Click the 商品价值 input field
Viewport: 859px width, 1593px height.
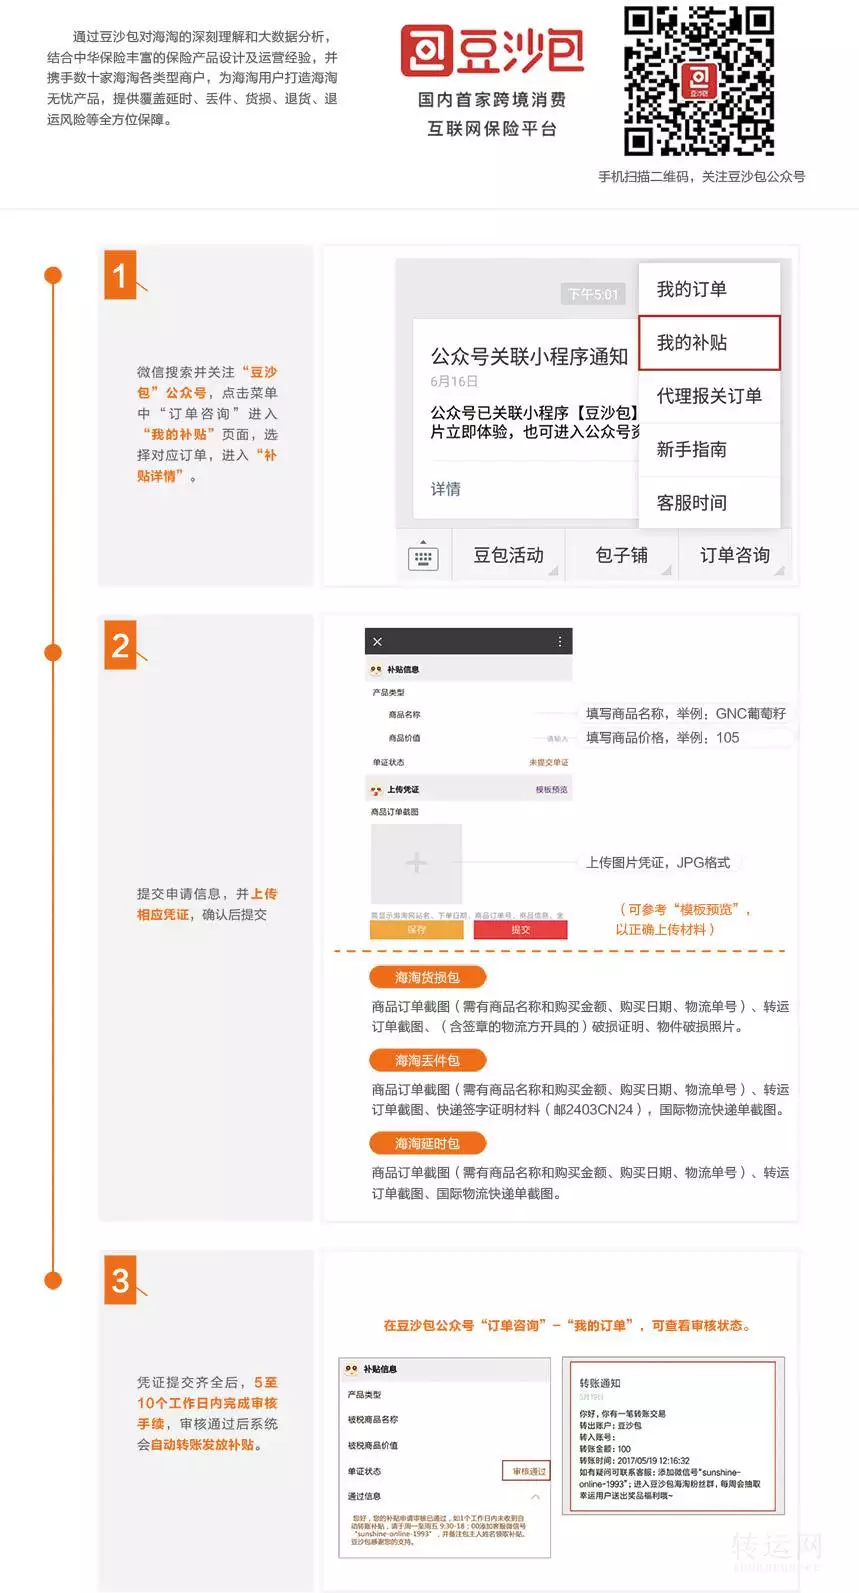point(469,738)
